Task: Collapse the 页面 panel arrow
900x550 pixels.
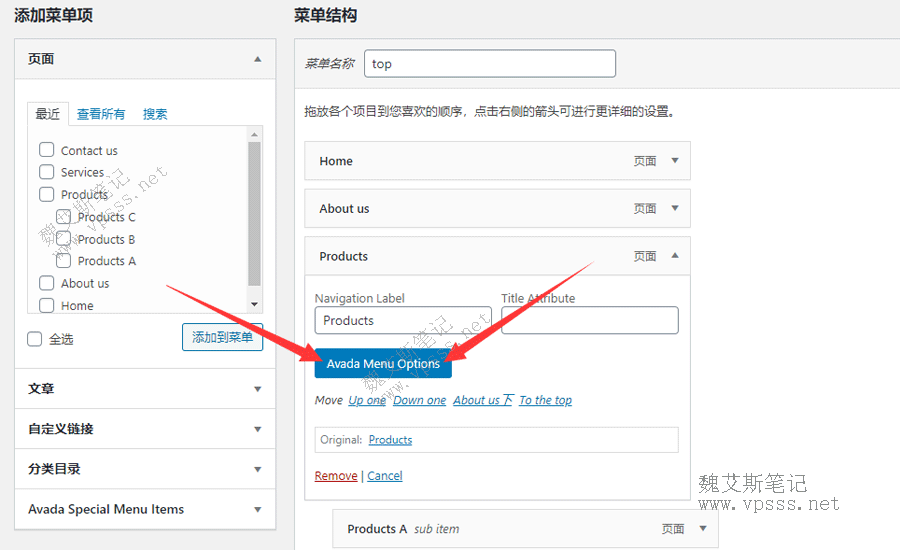Action: point(257,59)
